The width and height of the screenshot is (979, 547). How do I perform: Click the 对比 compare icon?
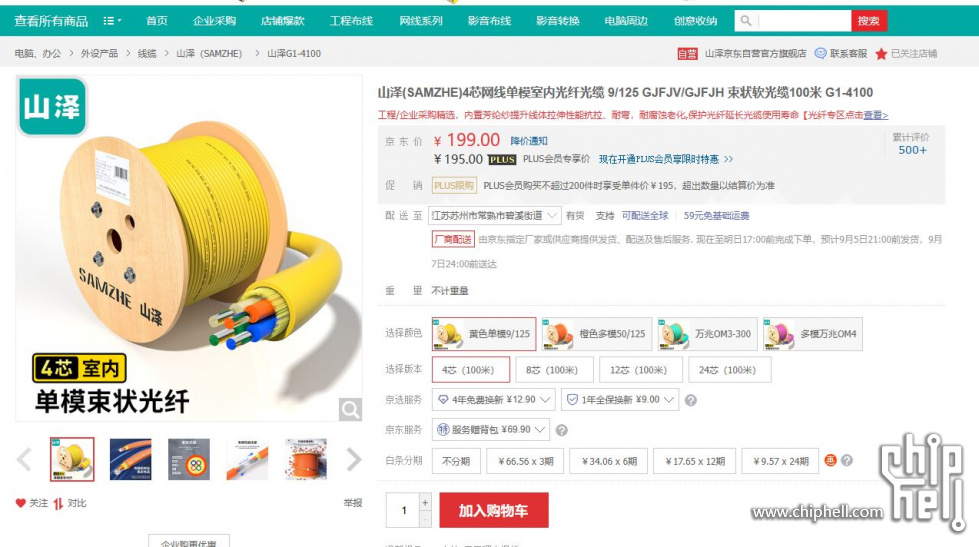pyautogui.click(x=58, y=503)
